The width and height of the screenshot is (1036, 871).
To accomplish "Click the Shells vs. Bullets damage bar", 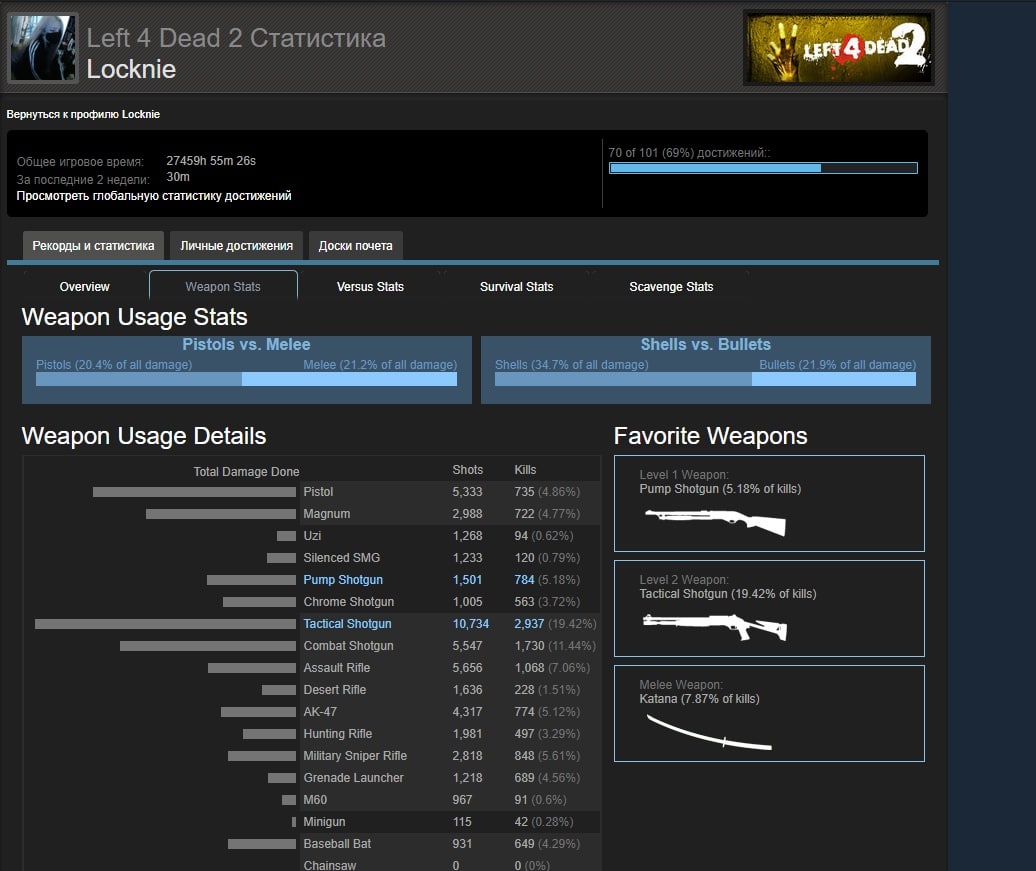I will (706, 379).
